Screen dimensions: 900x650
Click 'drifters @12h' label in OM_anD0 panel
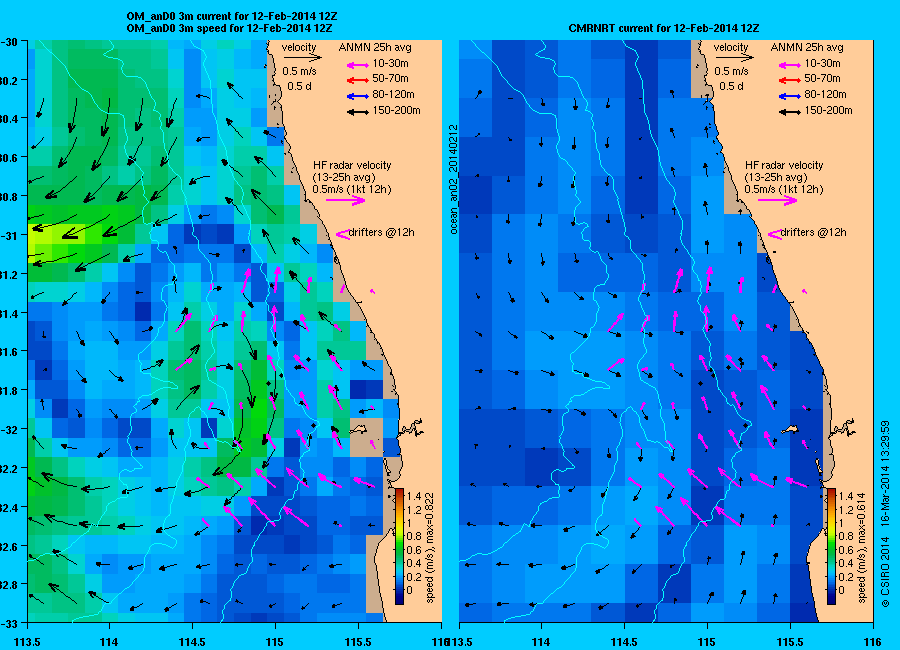click(382, 233)
